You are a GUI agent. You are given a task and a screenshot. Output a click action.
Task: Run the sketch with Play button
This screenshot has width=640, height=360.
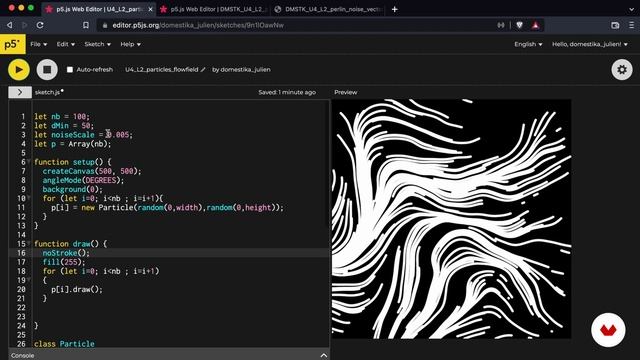[x=19, y=69]
